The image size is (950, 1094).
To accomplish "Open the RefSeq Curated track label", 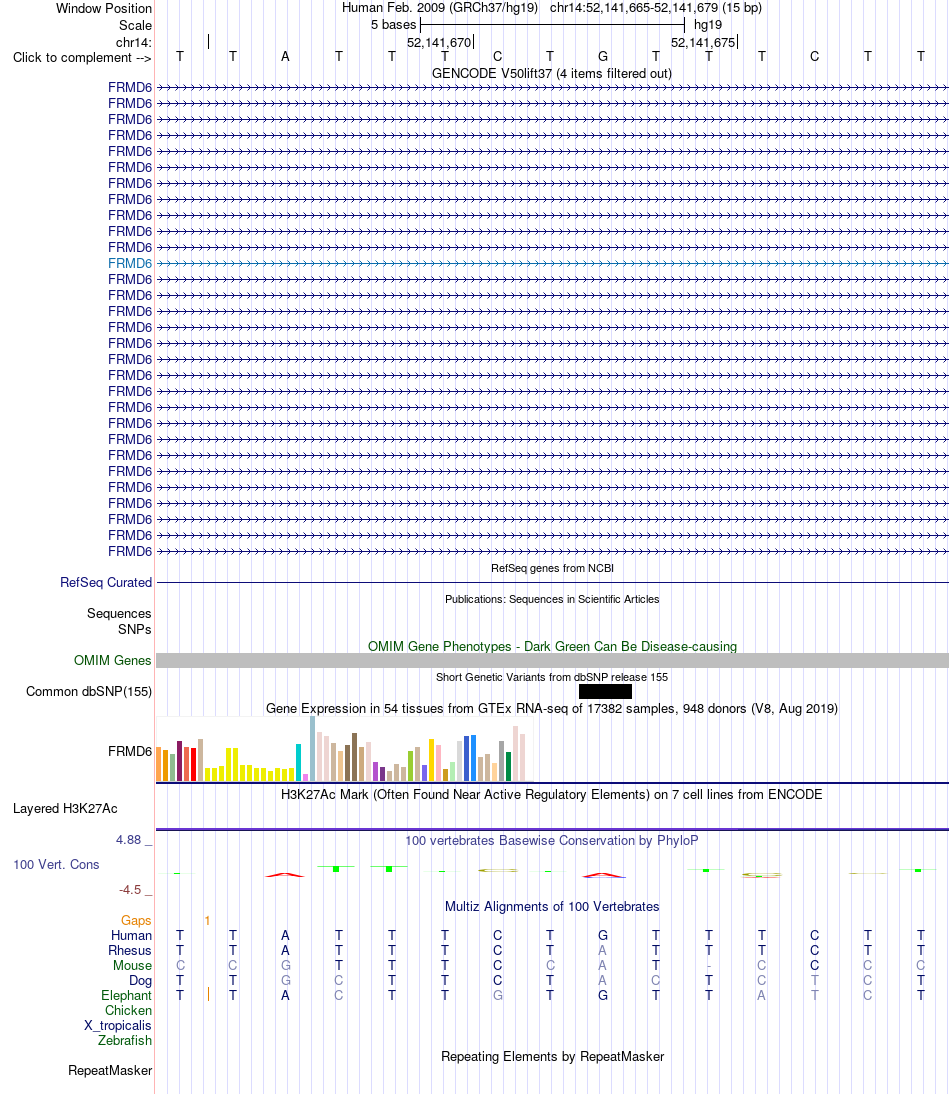I will coord(105,583).
